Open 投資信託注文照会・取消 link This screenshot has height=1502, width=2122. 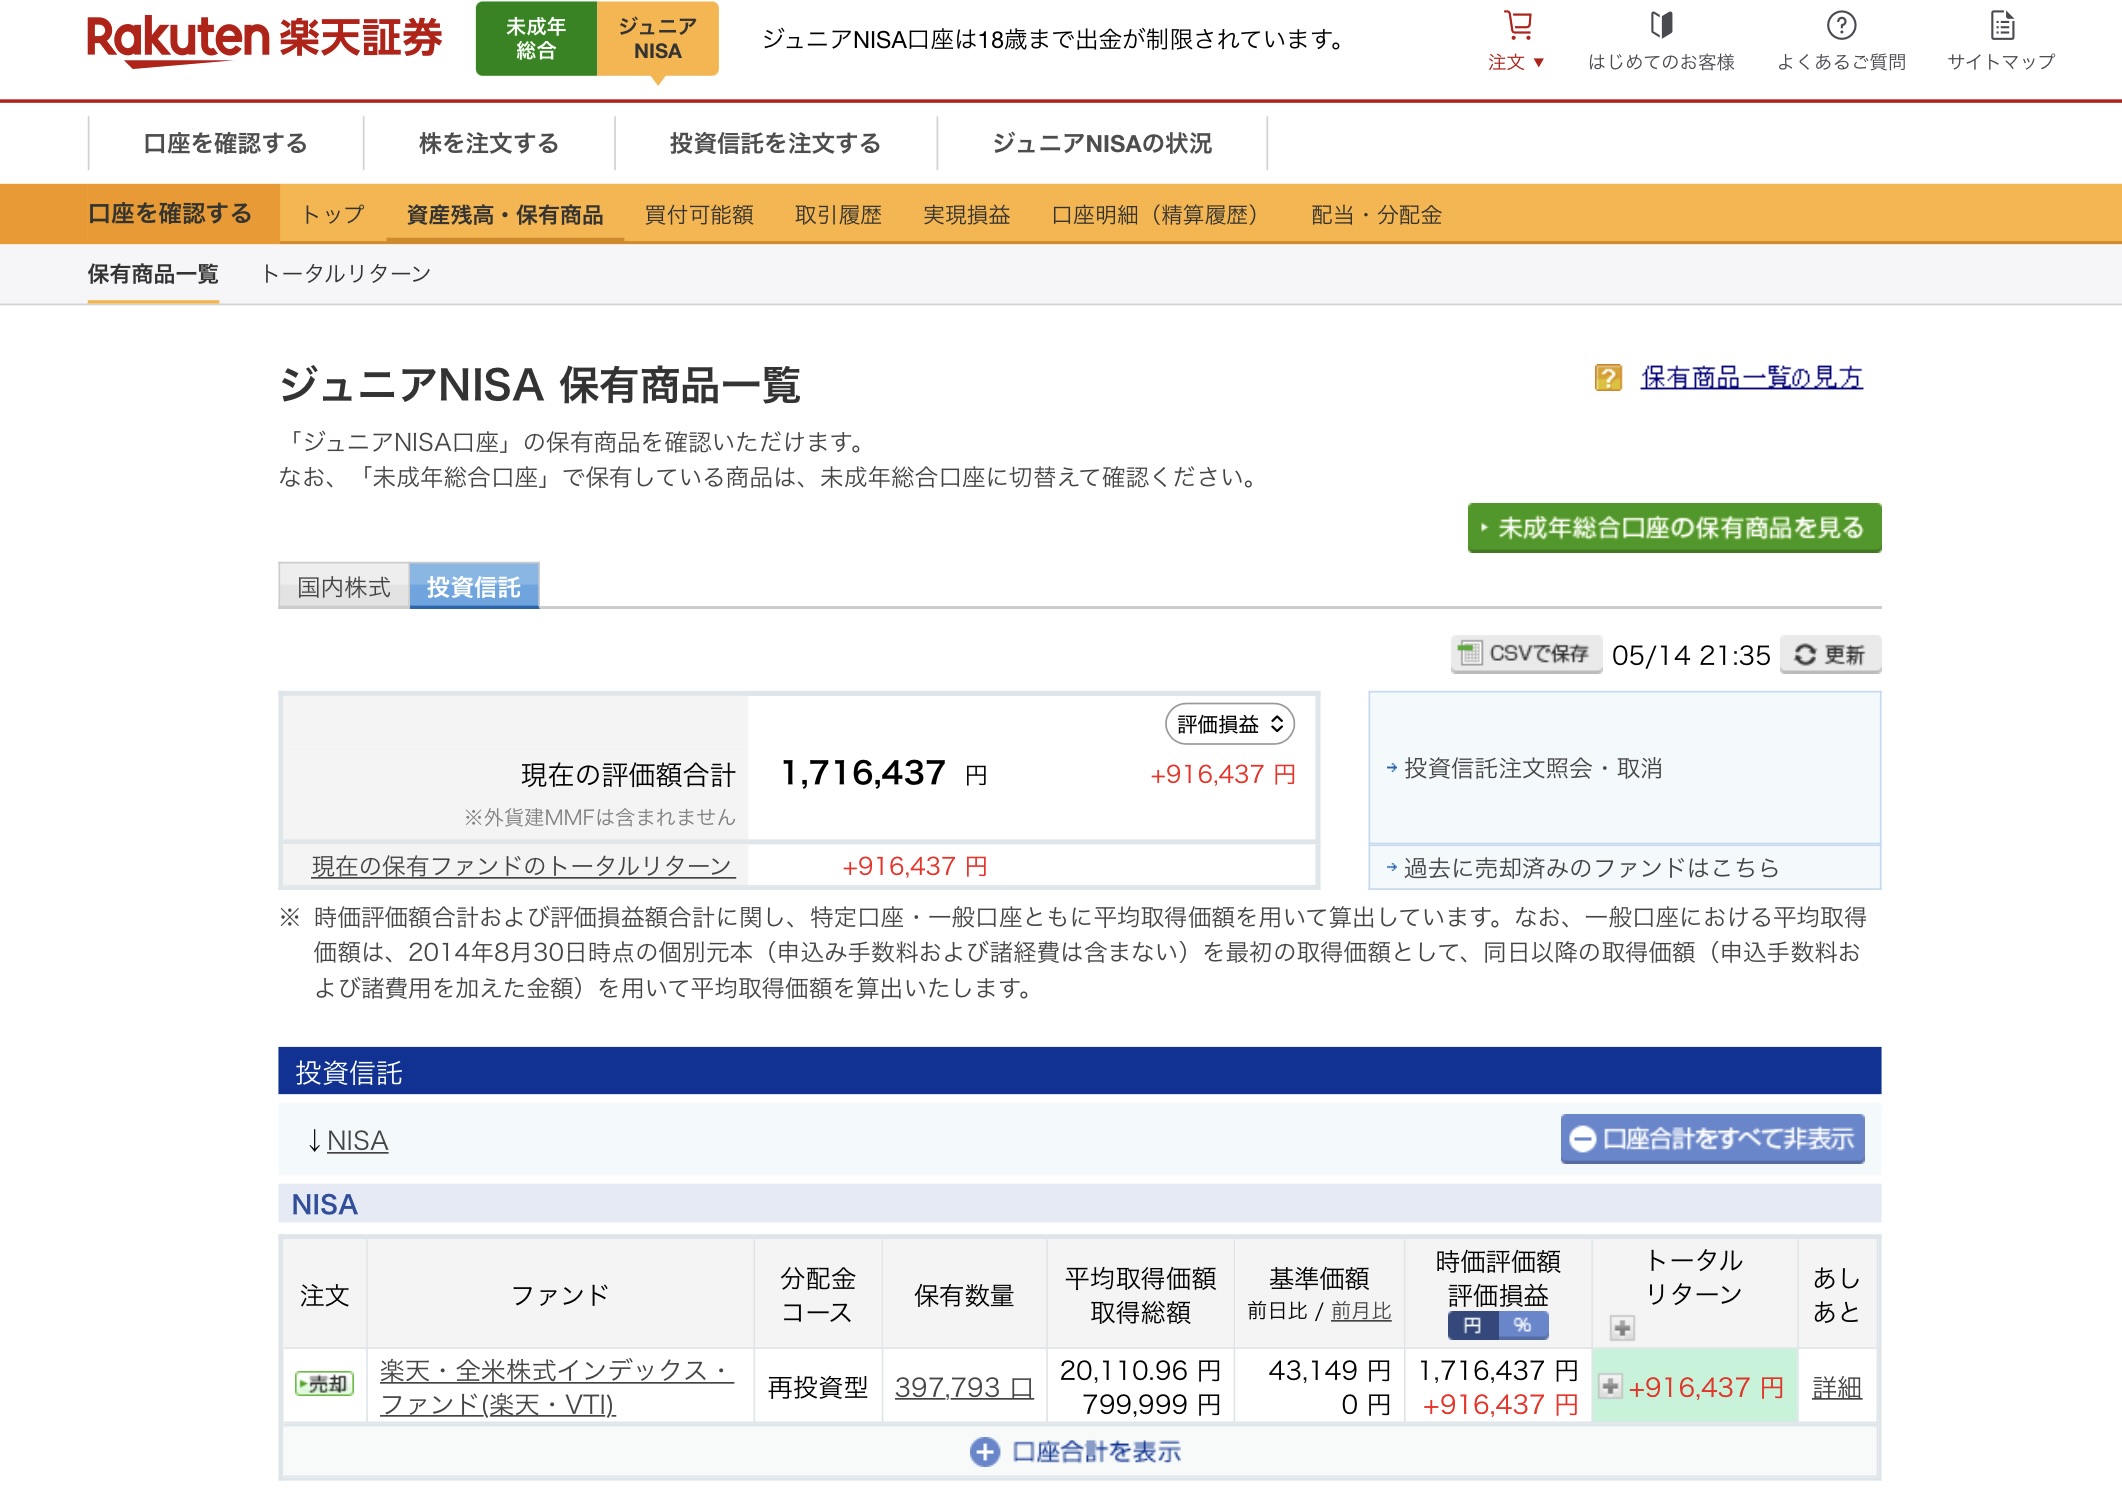1533,768
